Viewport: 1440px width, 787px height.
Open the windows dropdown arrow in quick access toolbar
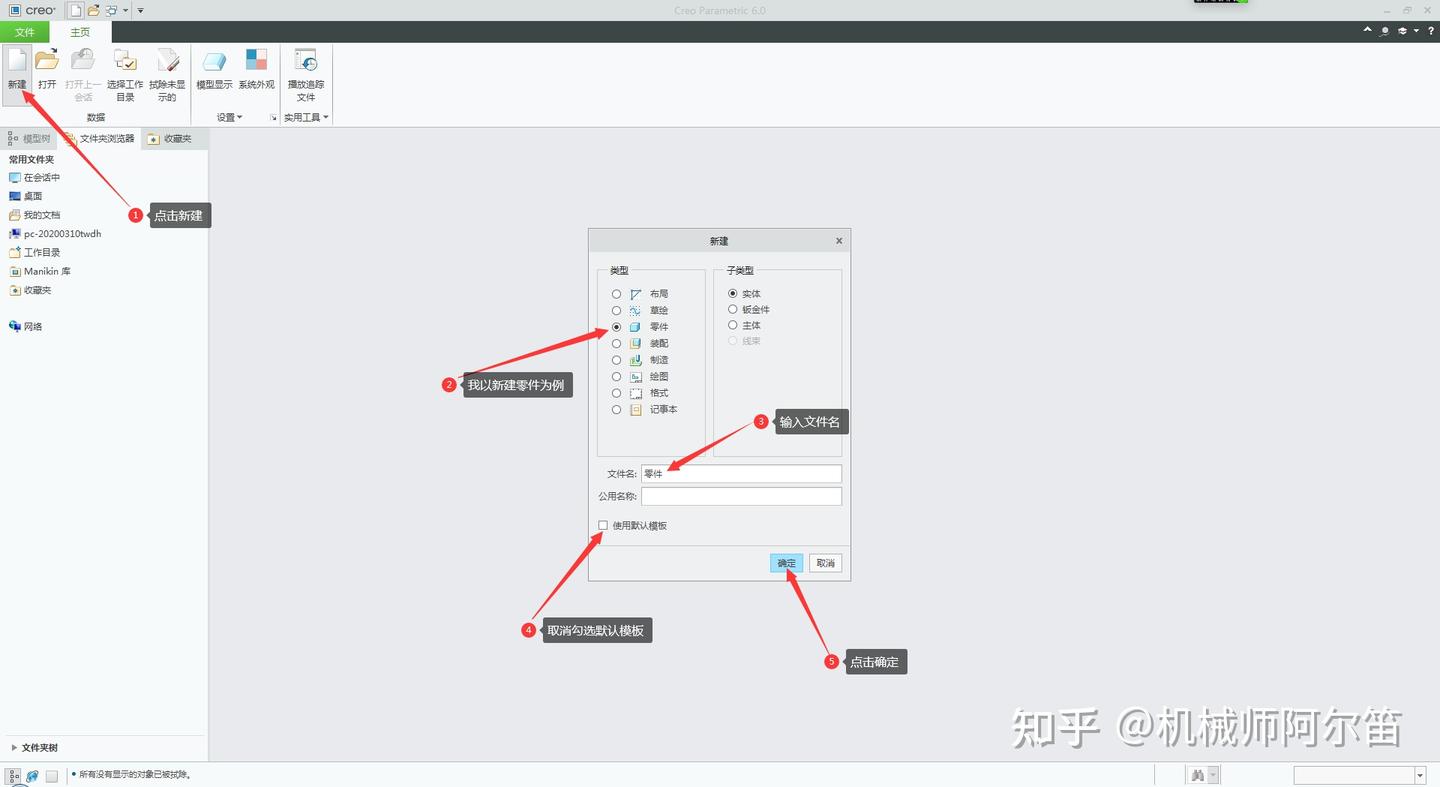pos(125,10)
